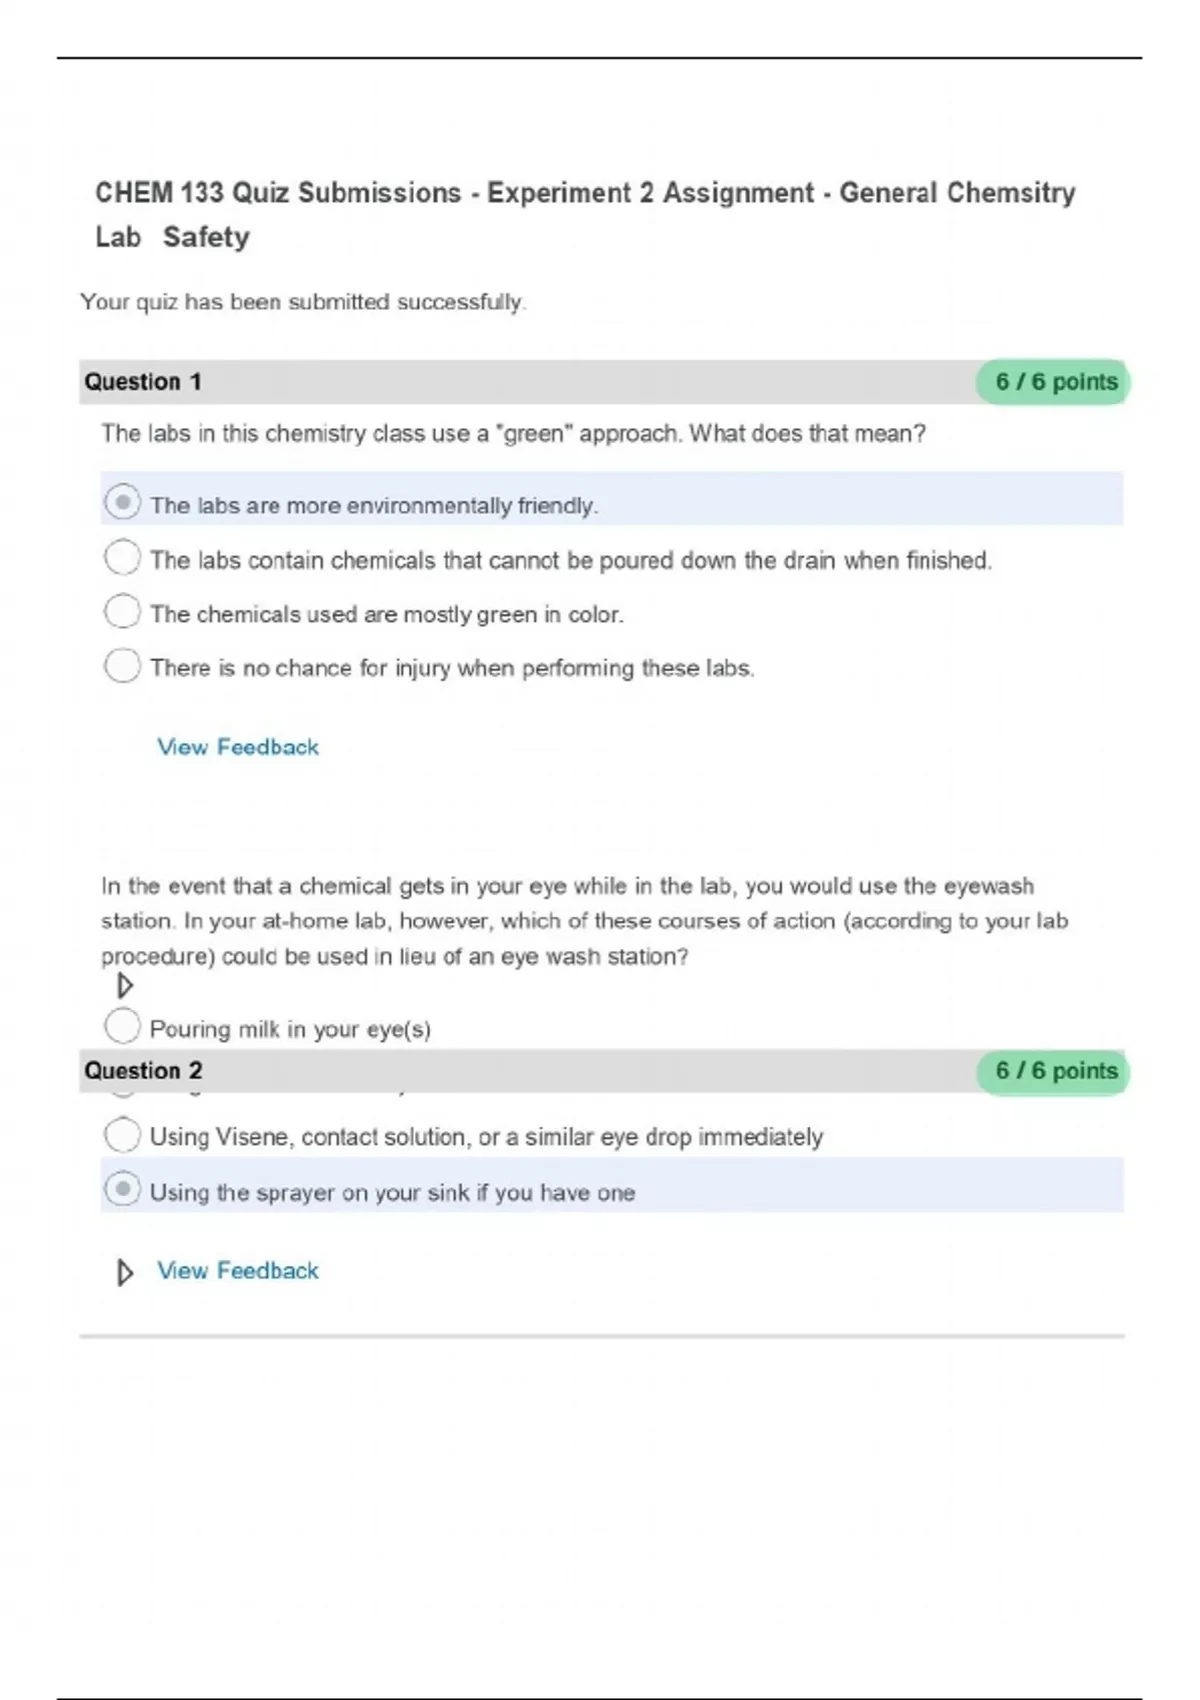This screenshot has height=1700, width=1200.
Task: Open View Feedback link below sprayer option
Action: [x=238, y=1271]
